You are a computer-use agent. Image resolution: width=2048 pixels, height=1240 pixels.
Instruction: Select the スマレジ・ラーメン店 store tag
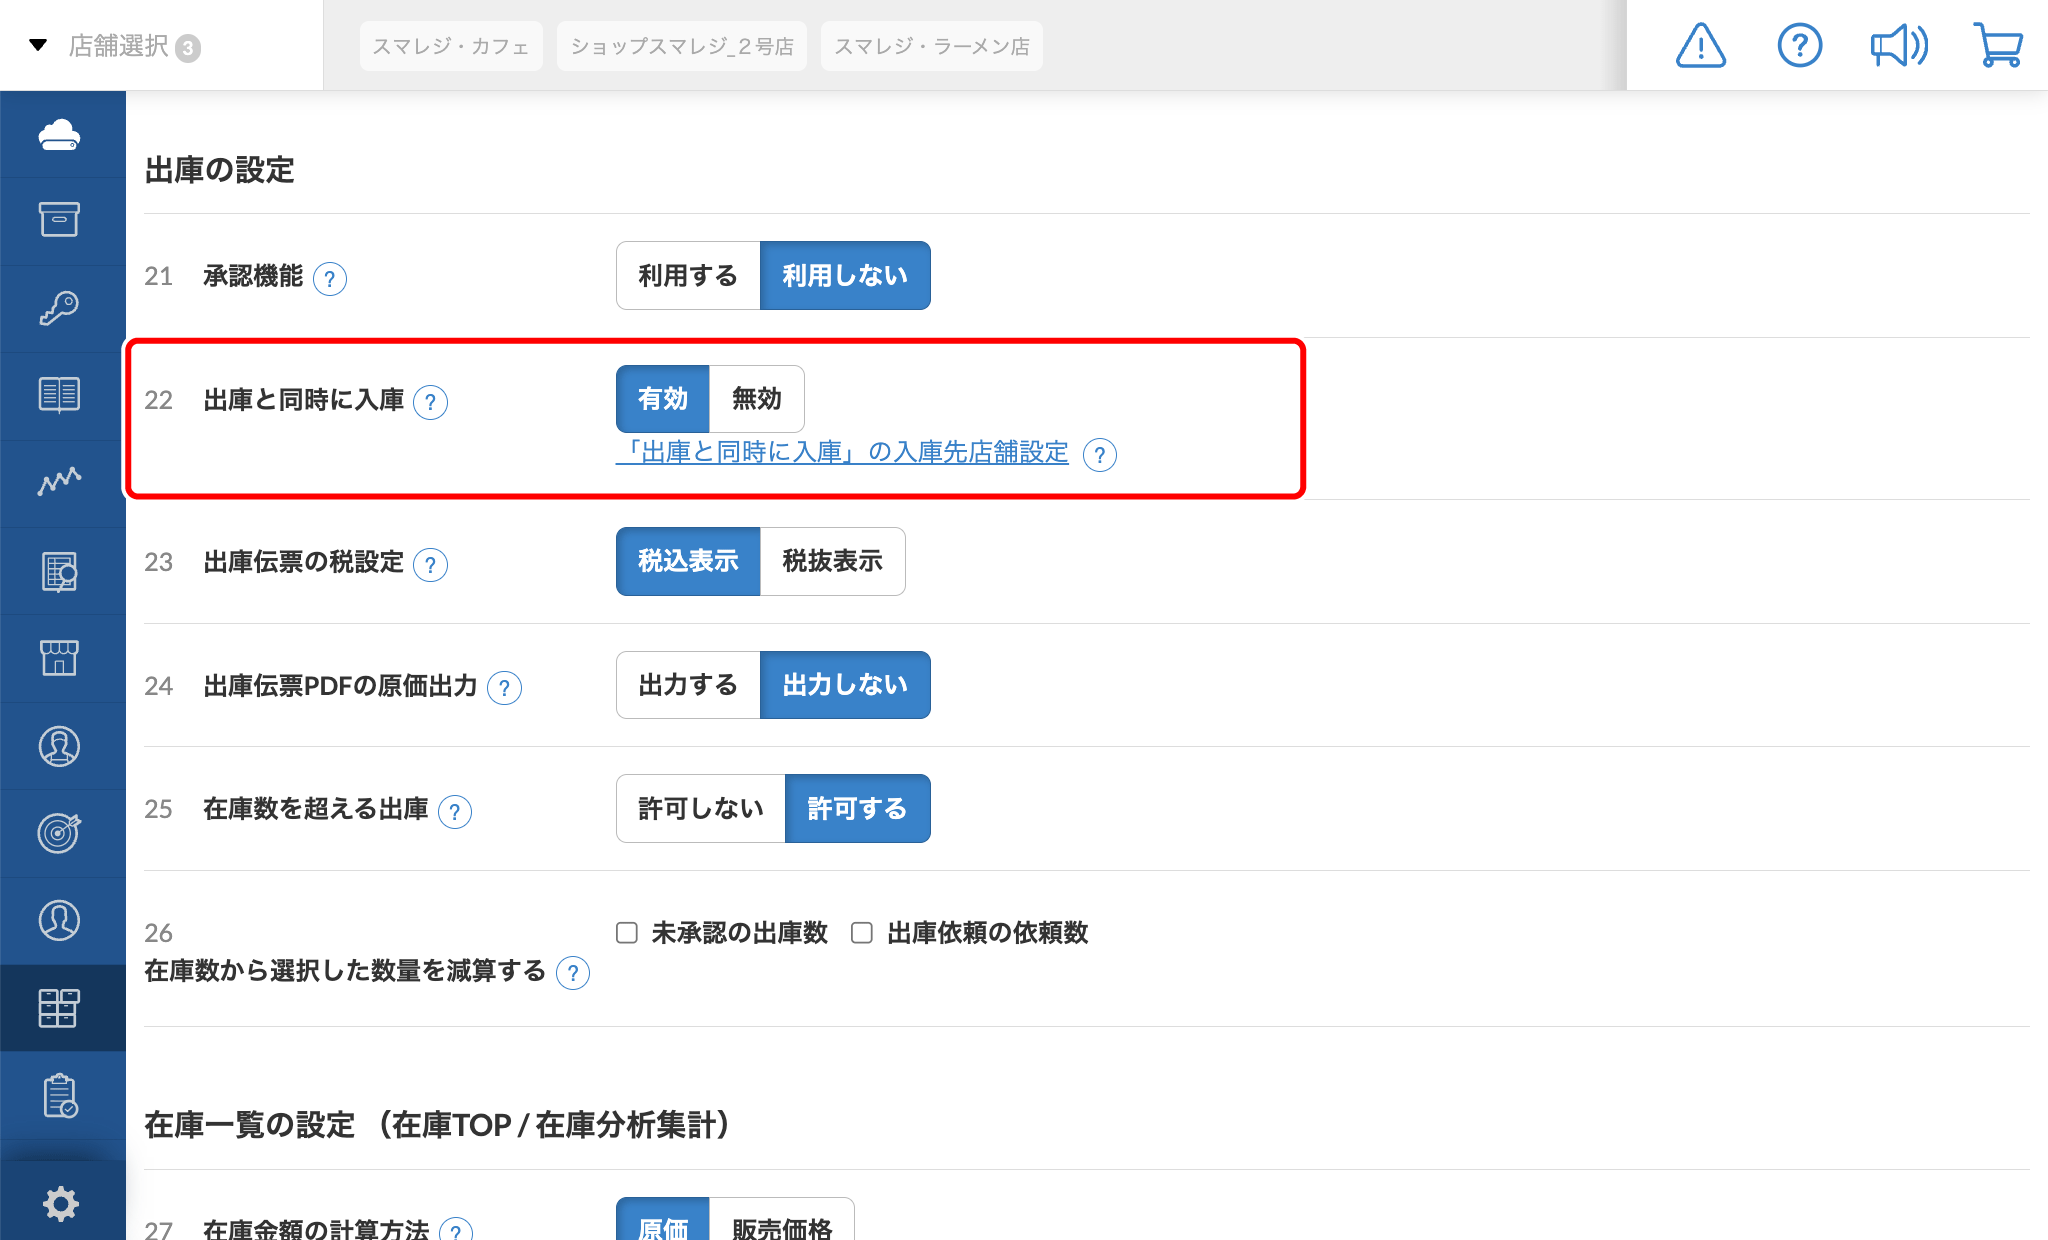point(931,46)
